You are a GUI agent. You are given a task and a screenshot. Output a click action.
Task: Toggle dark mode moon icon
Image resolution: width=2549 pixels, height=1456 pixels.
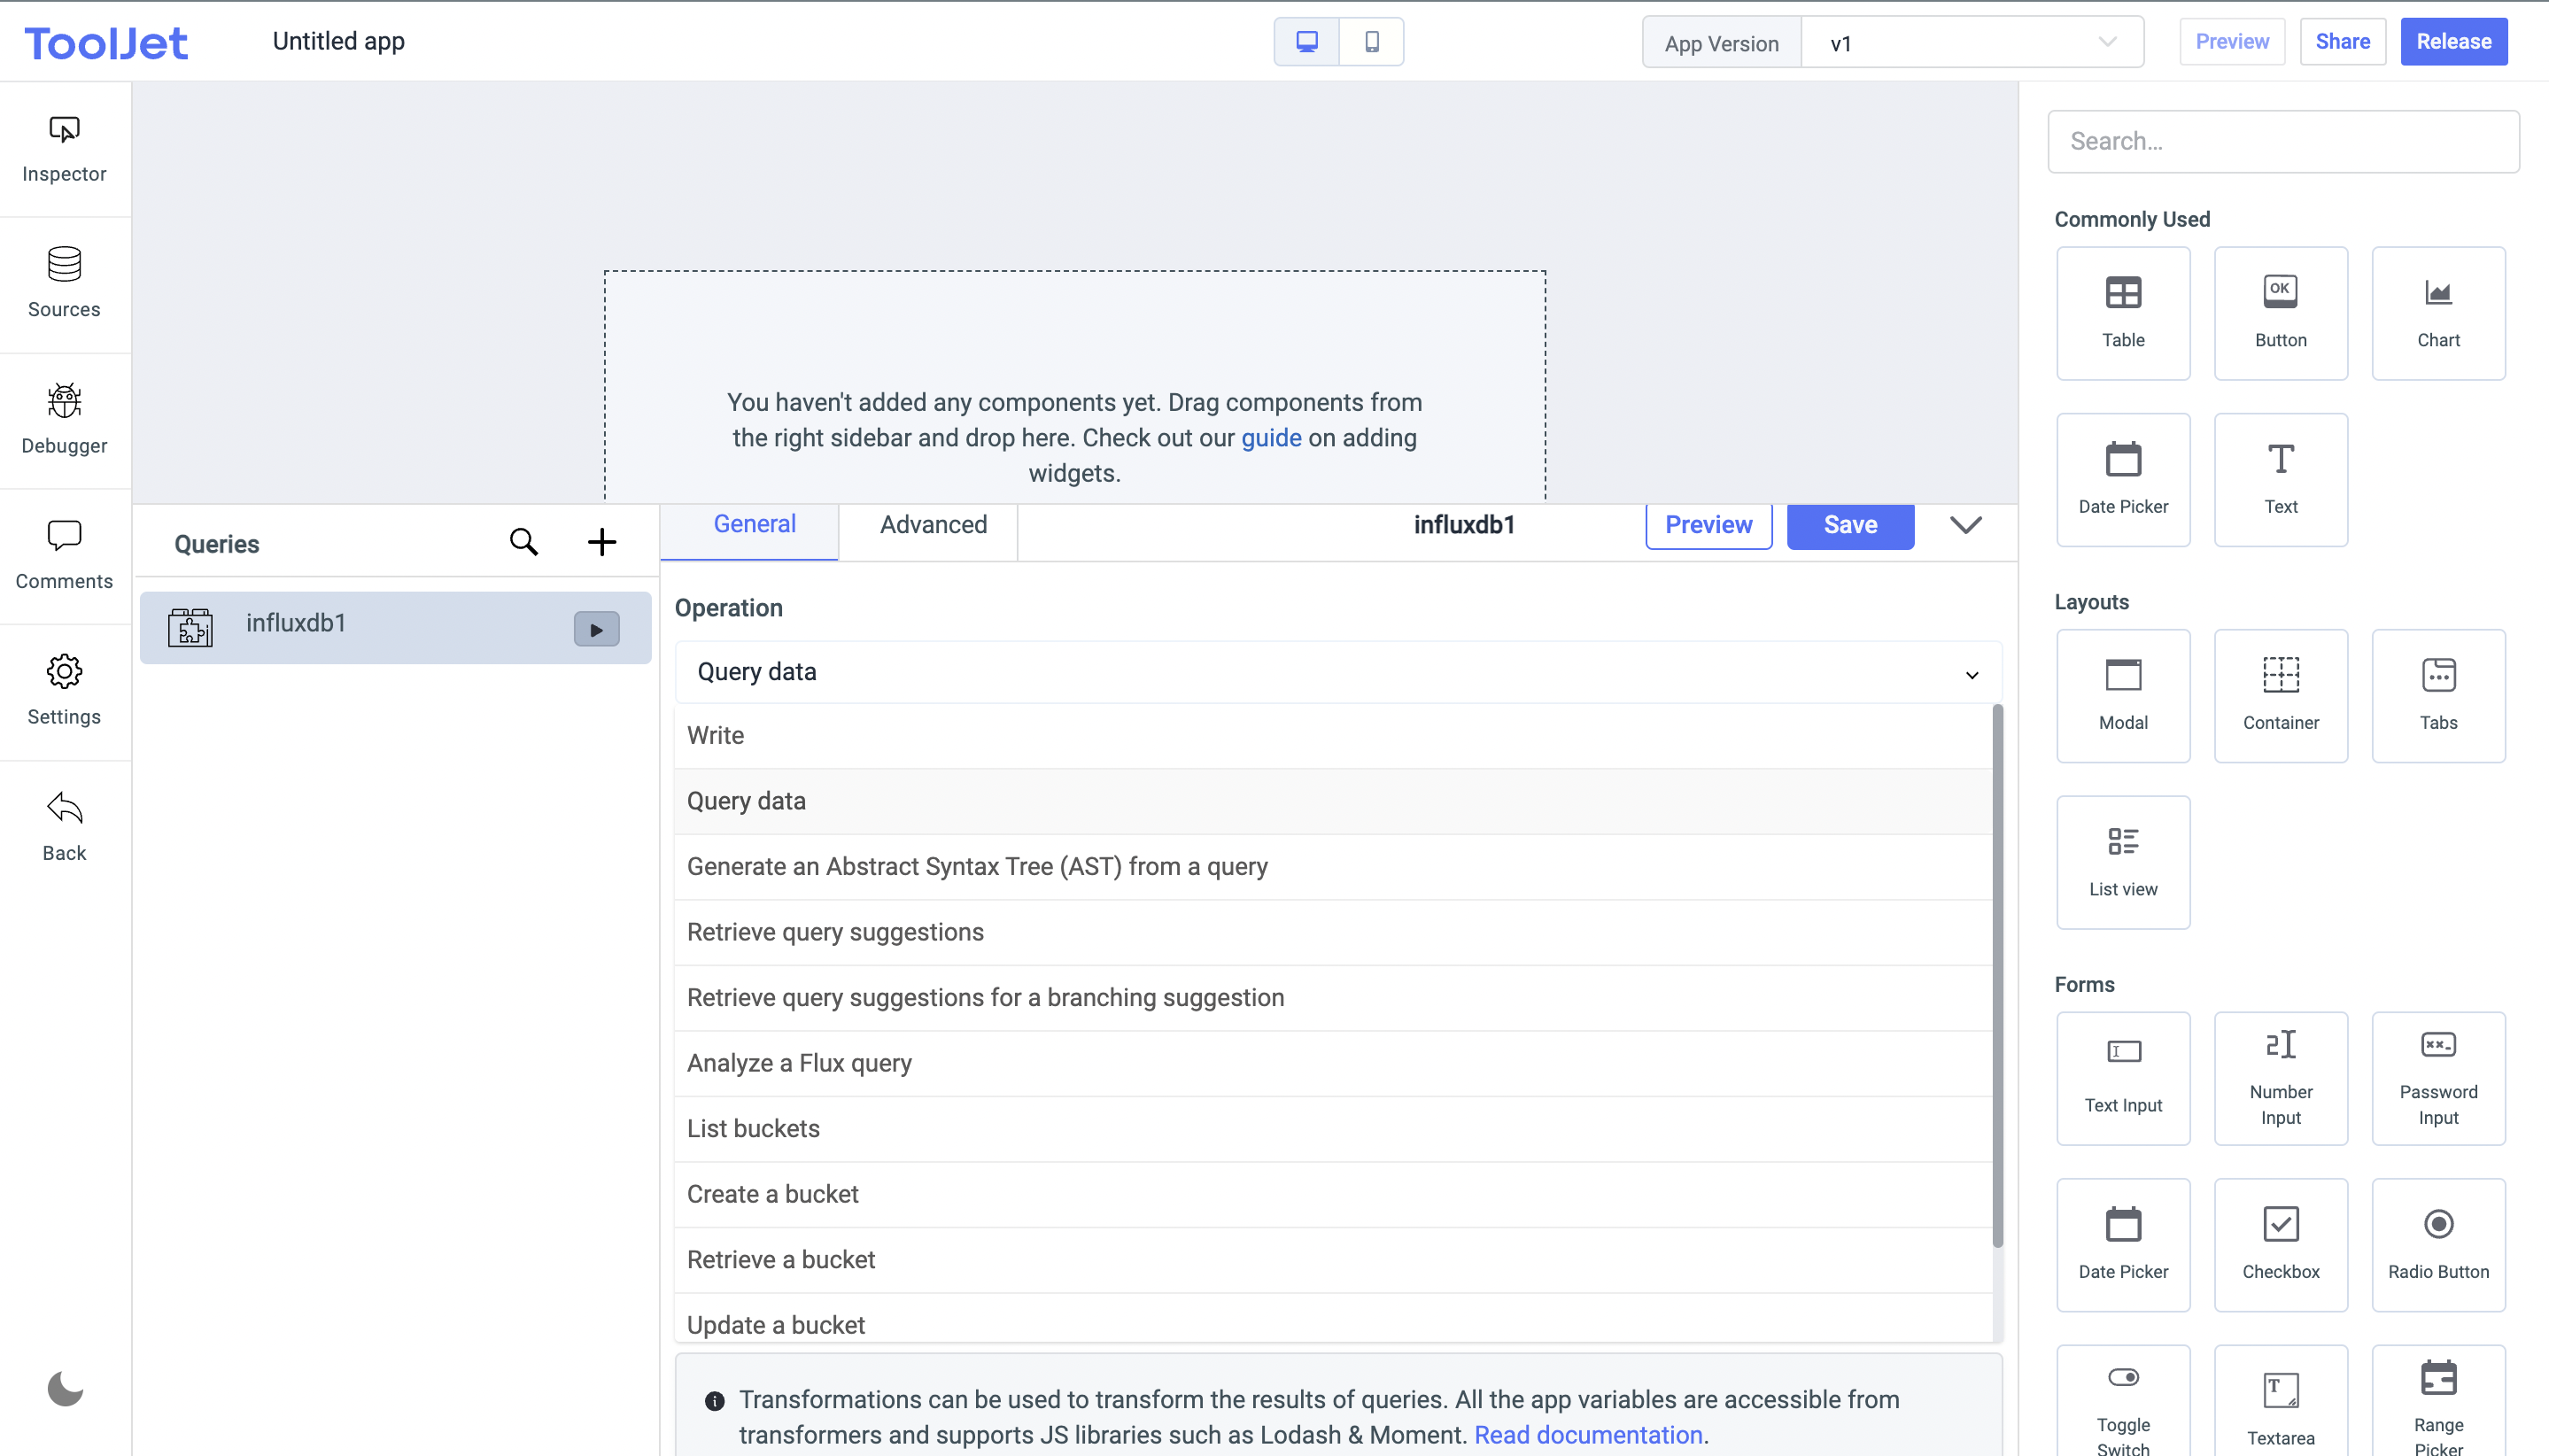coord(65,1388)
